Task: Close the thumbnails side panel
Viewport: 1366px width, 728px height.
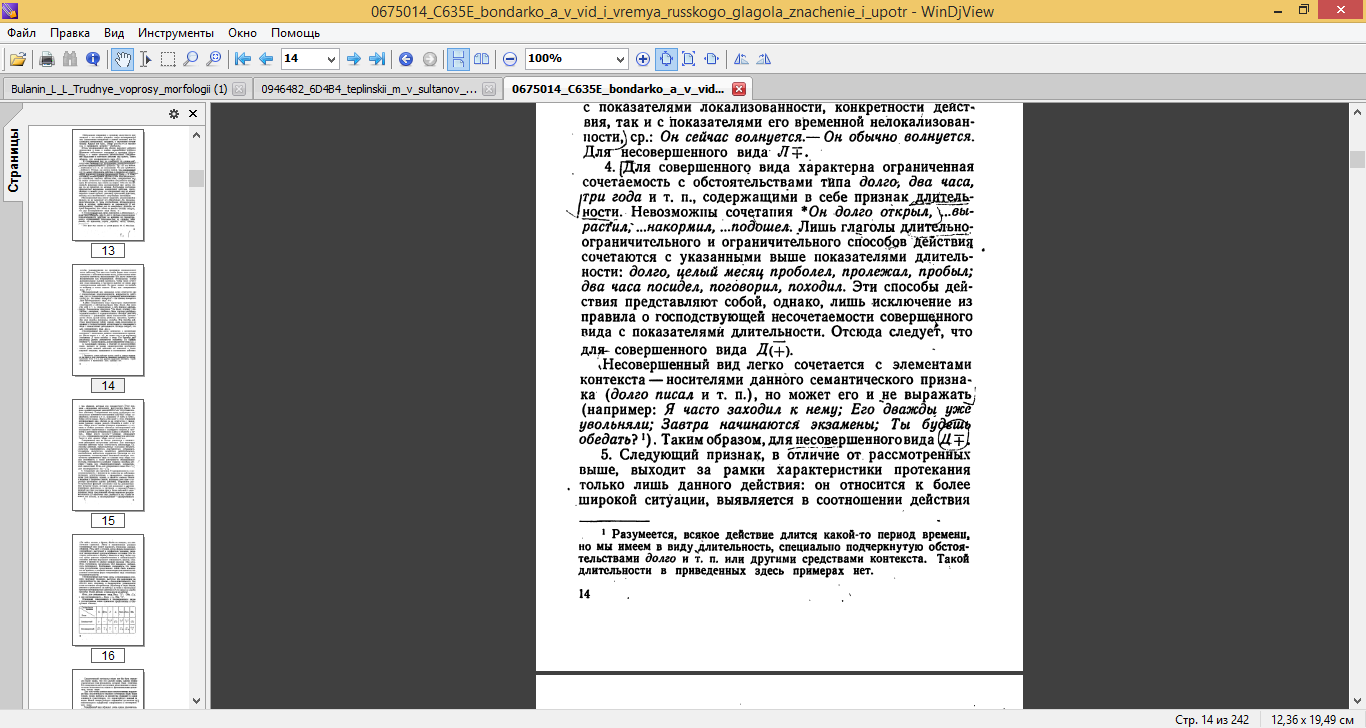Action: [193, 114]
